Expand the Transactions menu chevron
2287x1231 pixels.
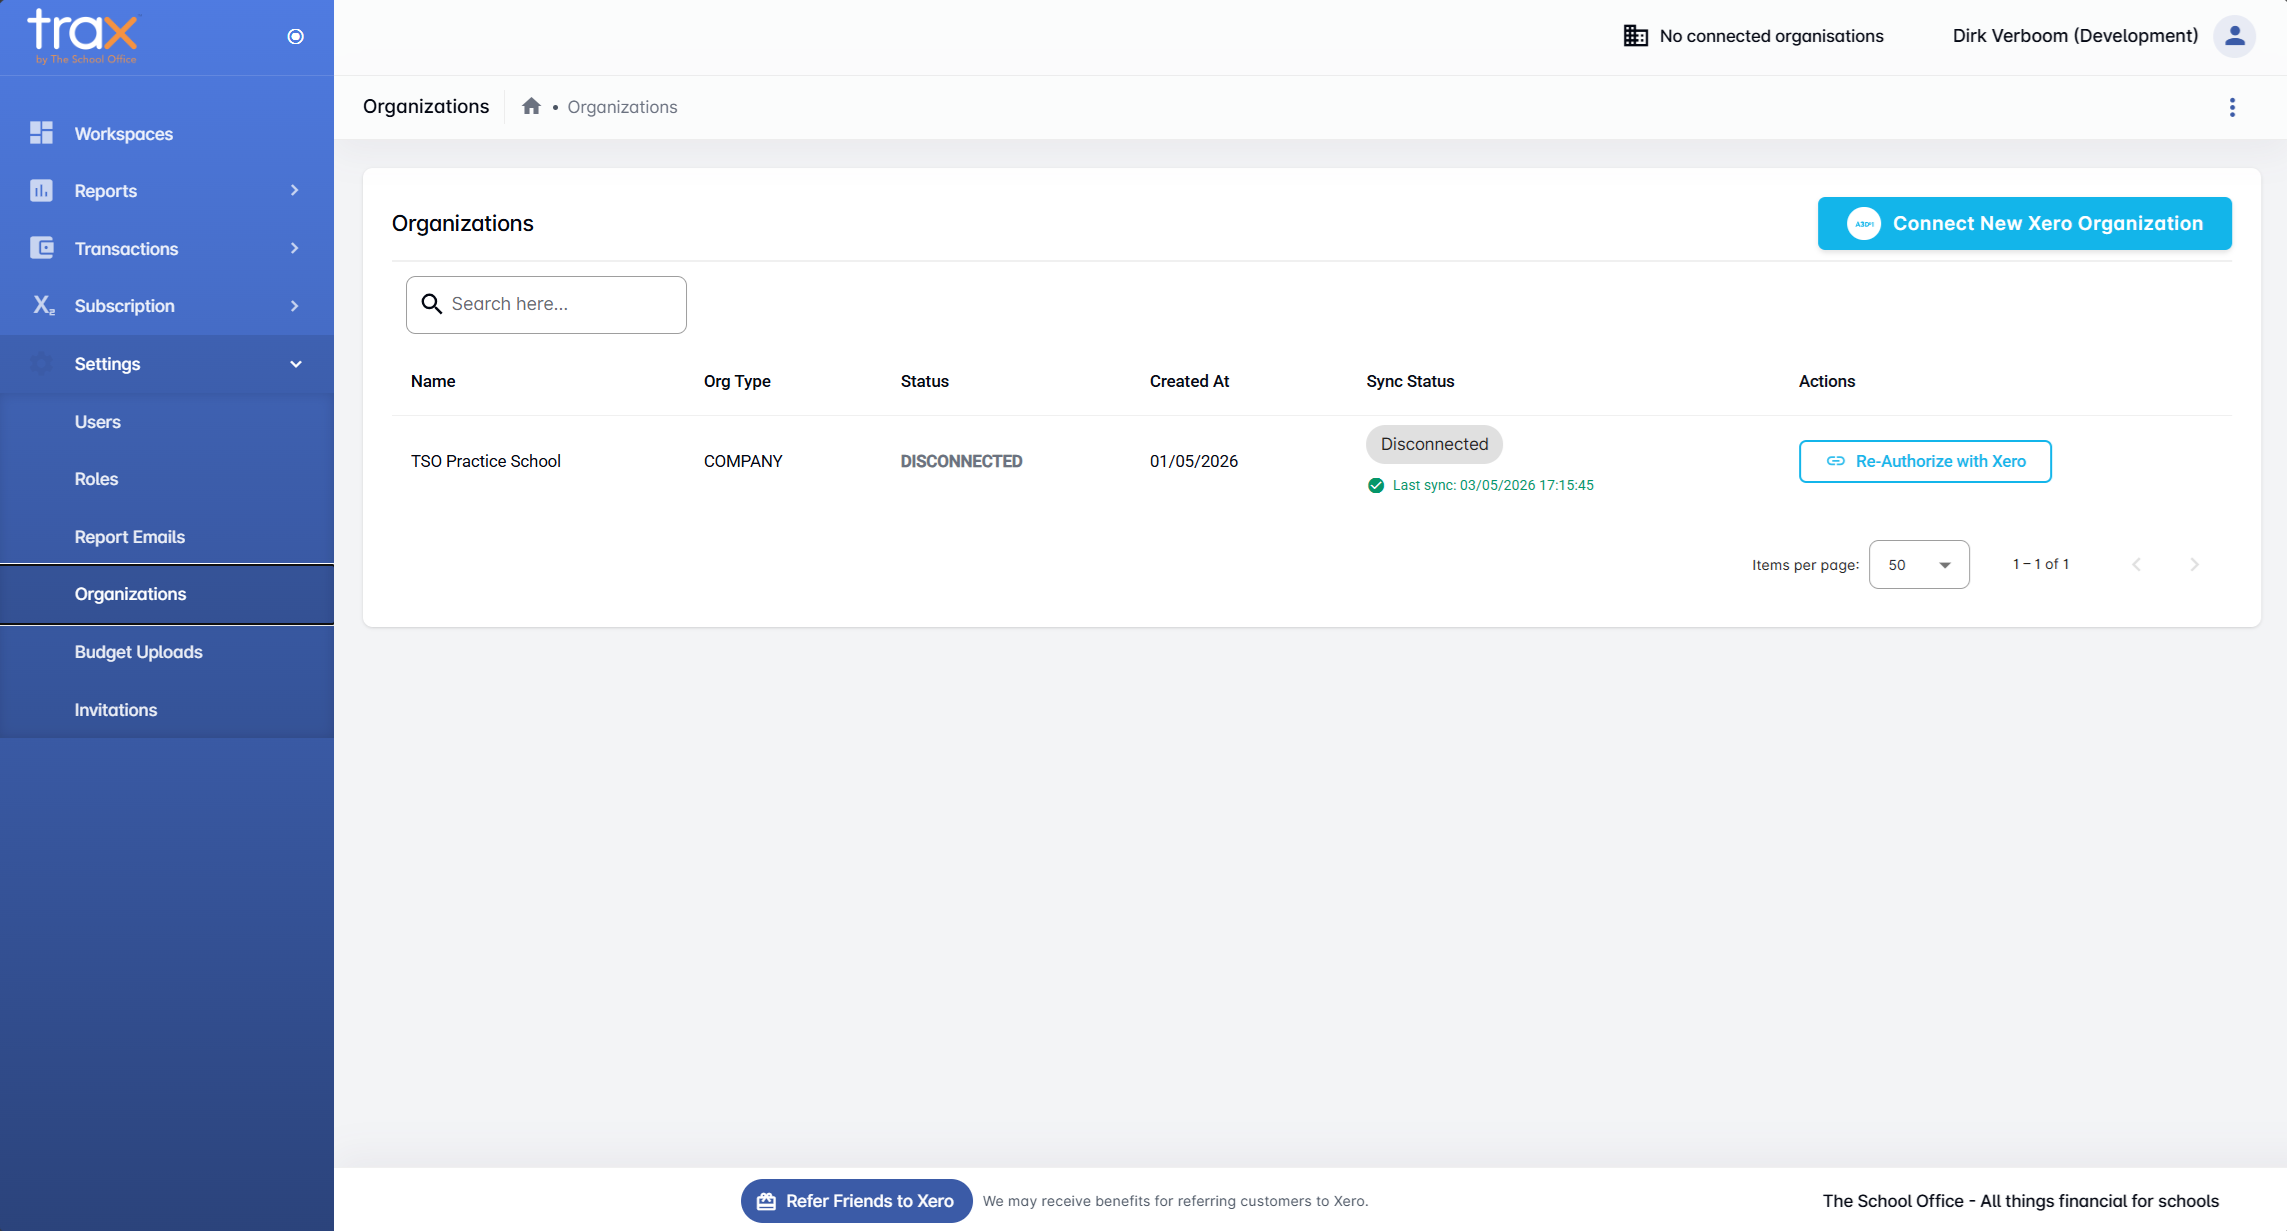coord(294,248)
